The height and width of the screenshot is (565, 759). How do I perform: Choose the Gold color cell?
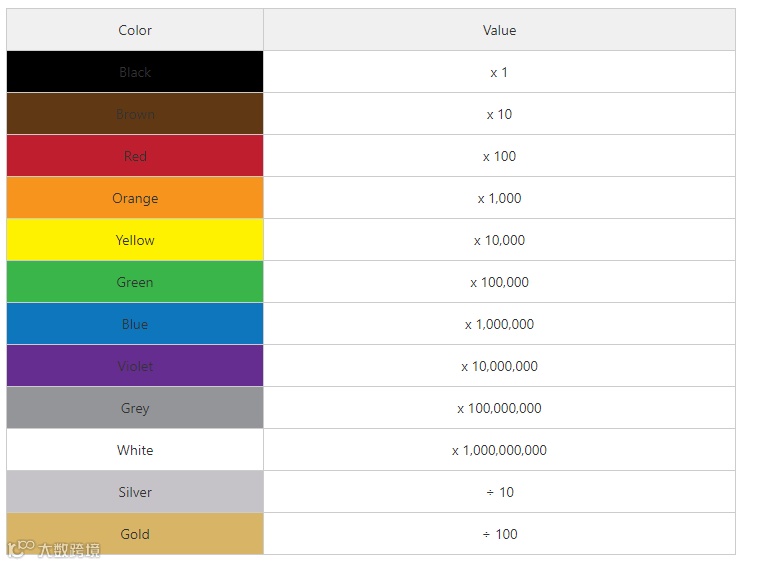[x=135, y=534]
